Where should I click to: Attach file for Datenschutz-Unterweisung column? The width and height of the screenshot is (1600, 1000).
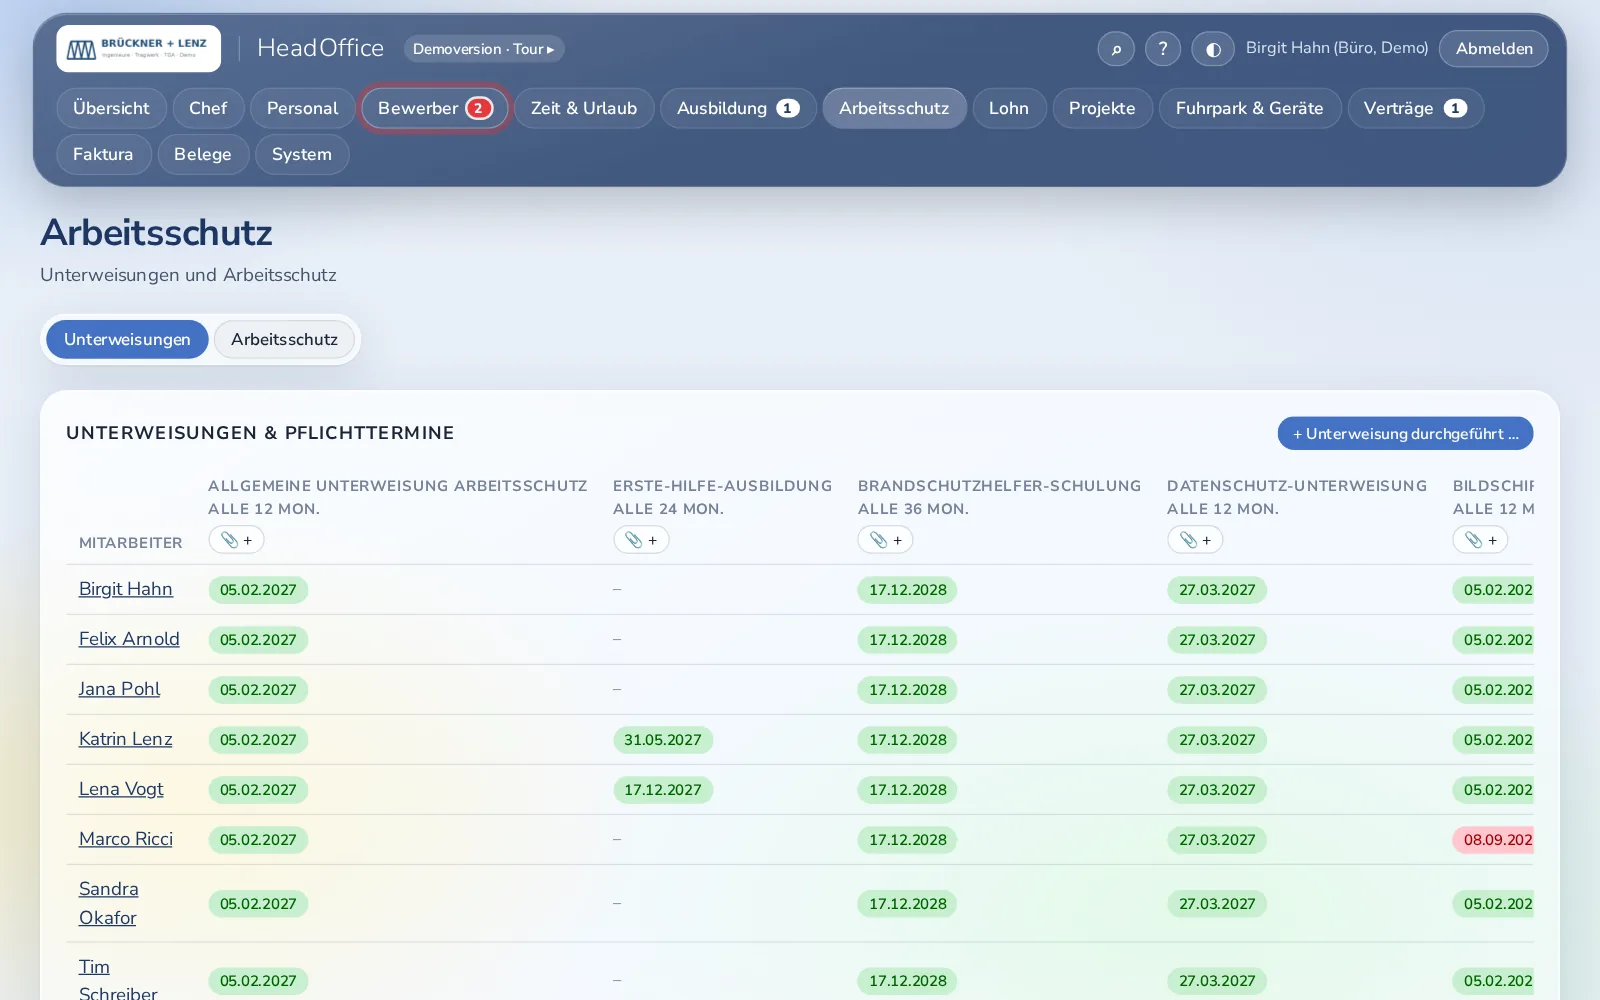coord(1195,540)
